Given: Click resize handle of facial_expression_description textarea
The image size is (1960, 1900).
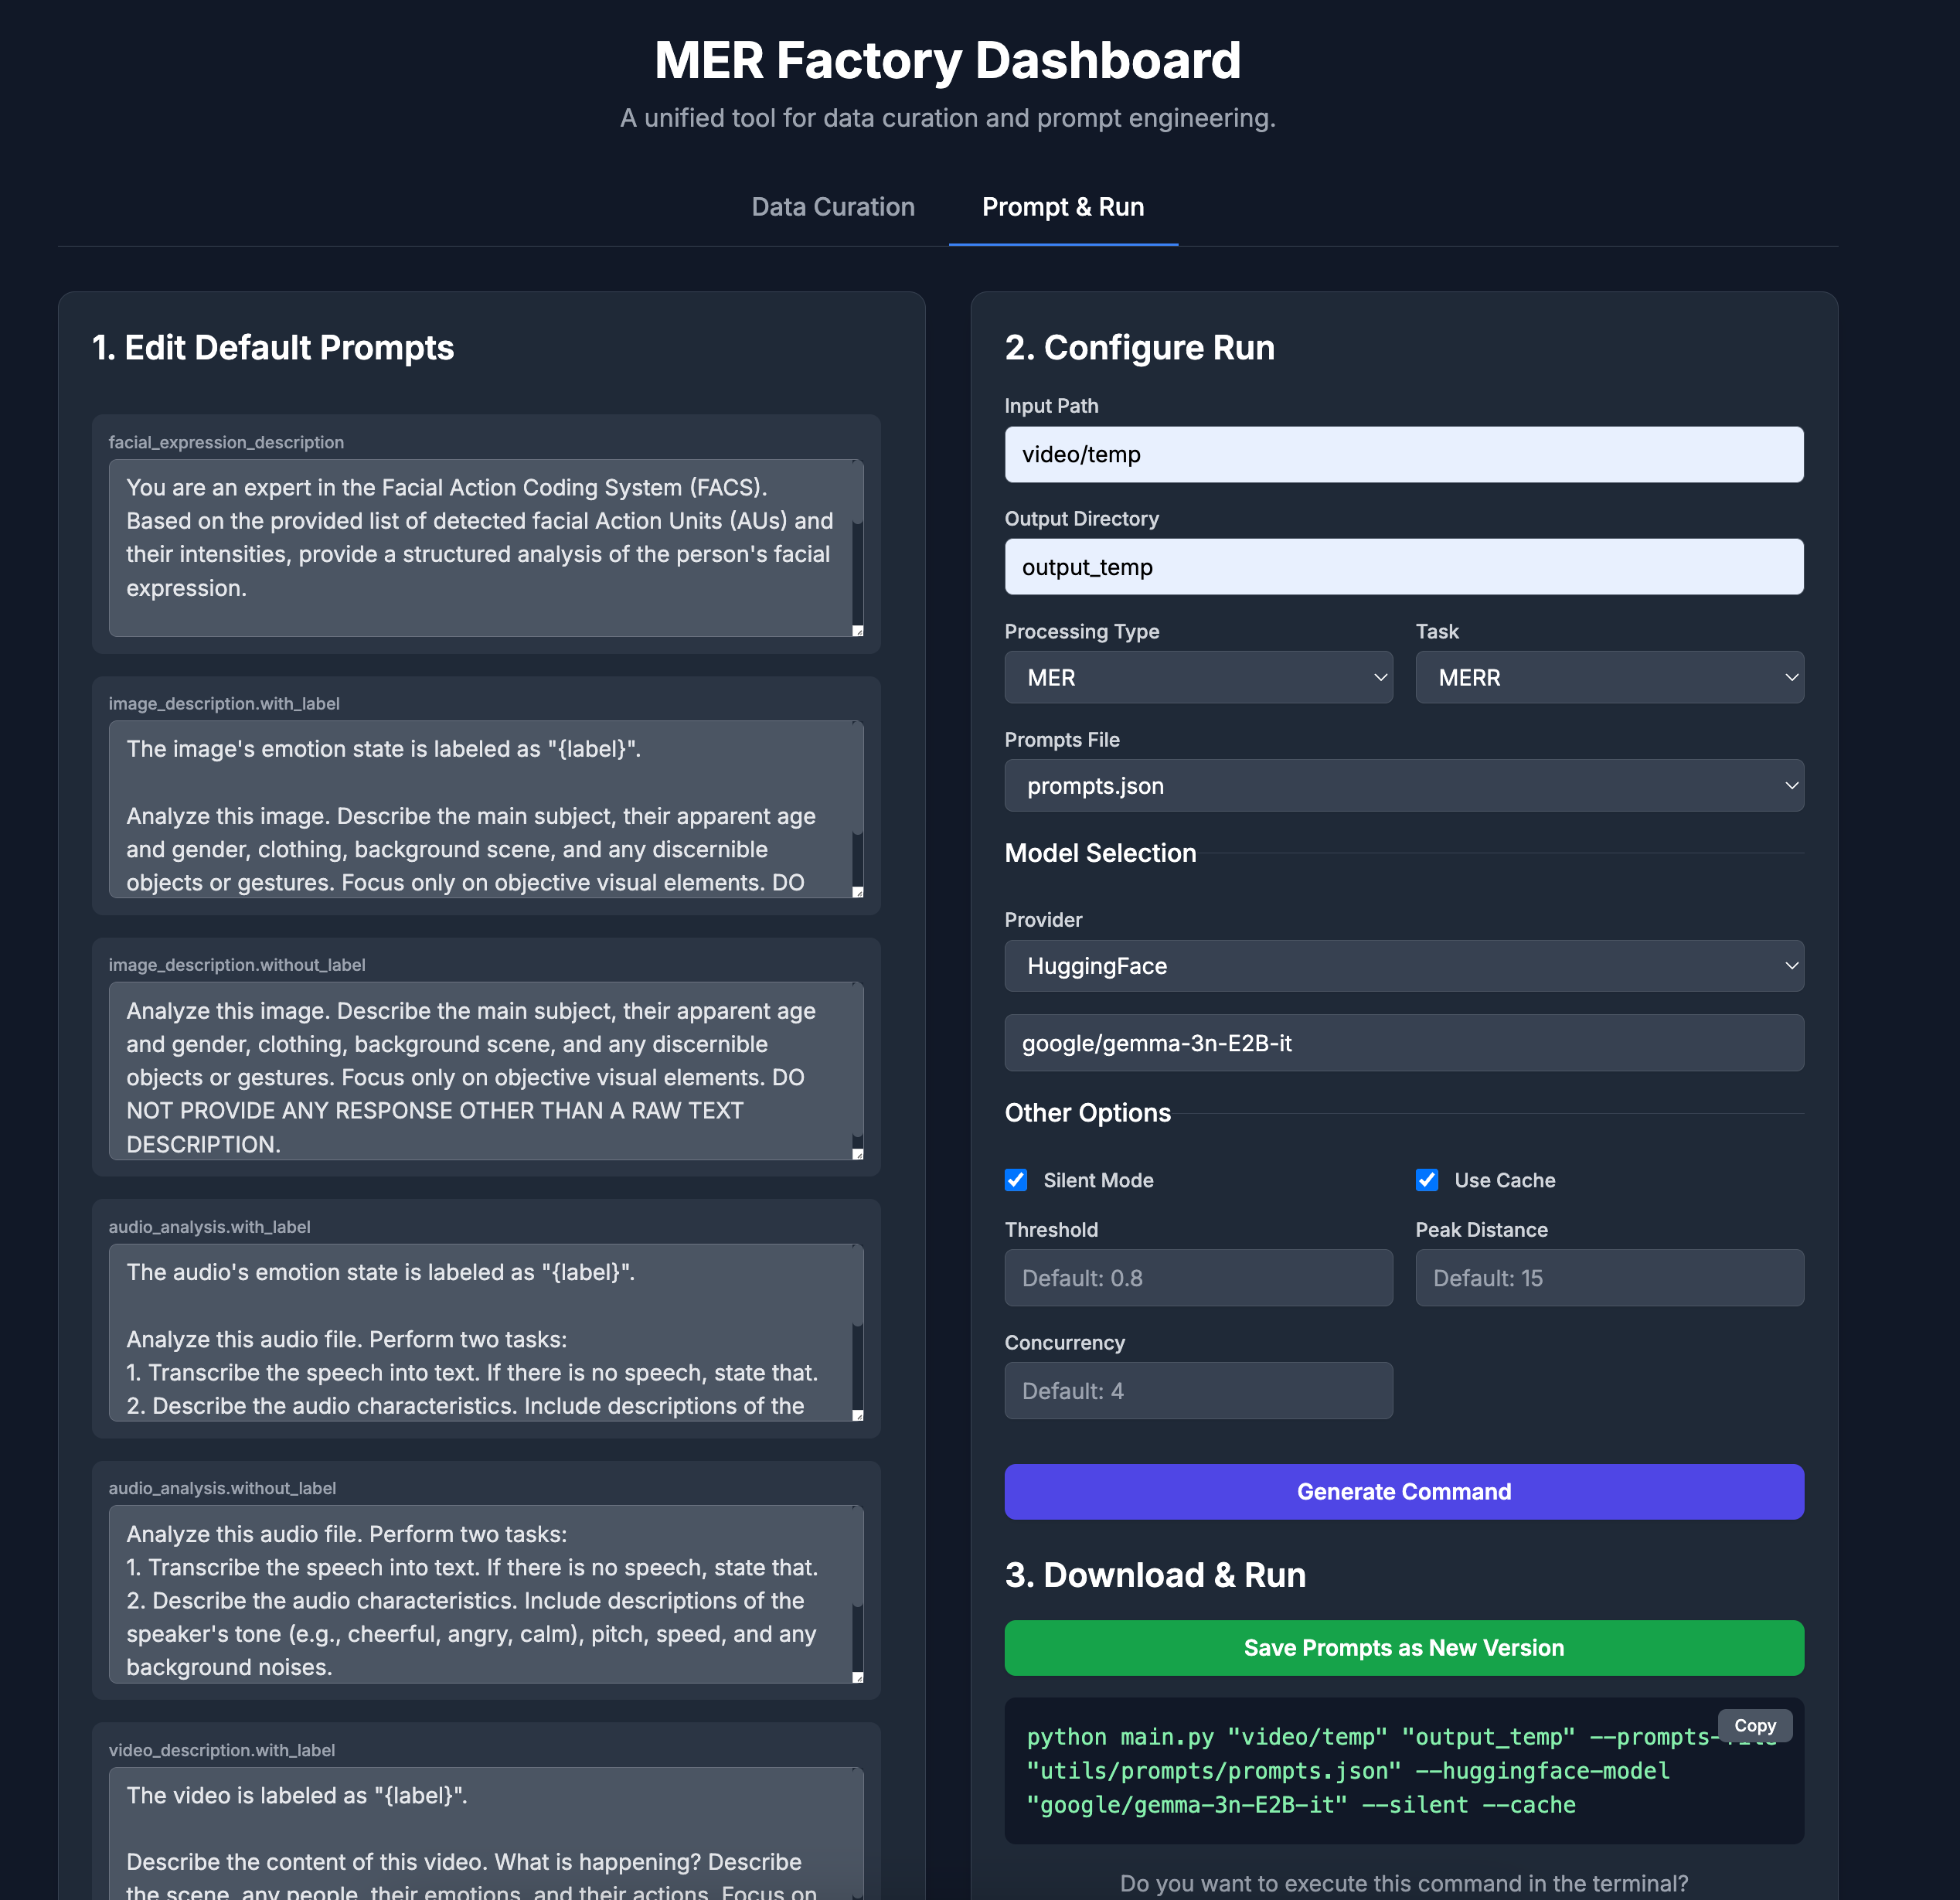Looking at the screenshot, I should tap(857, 630).
